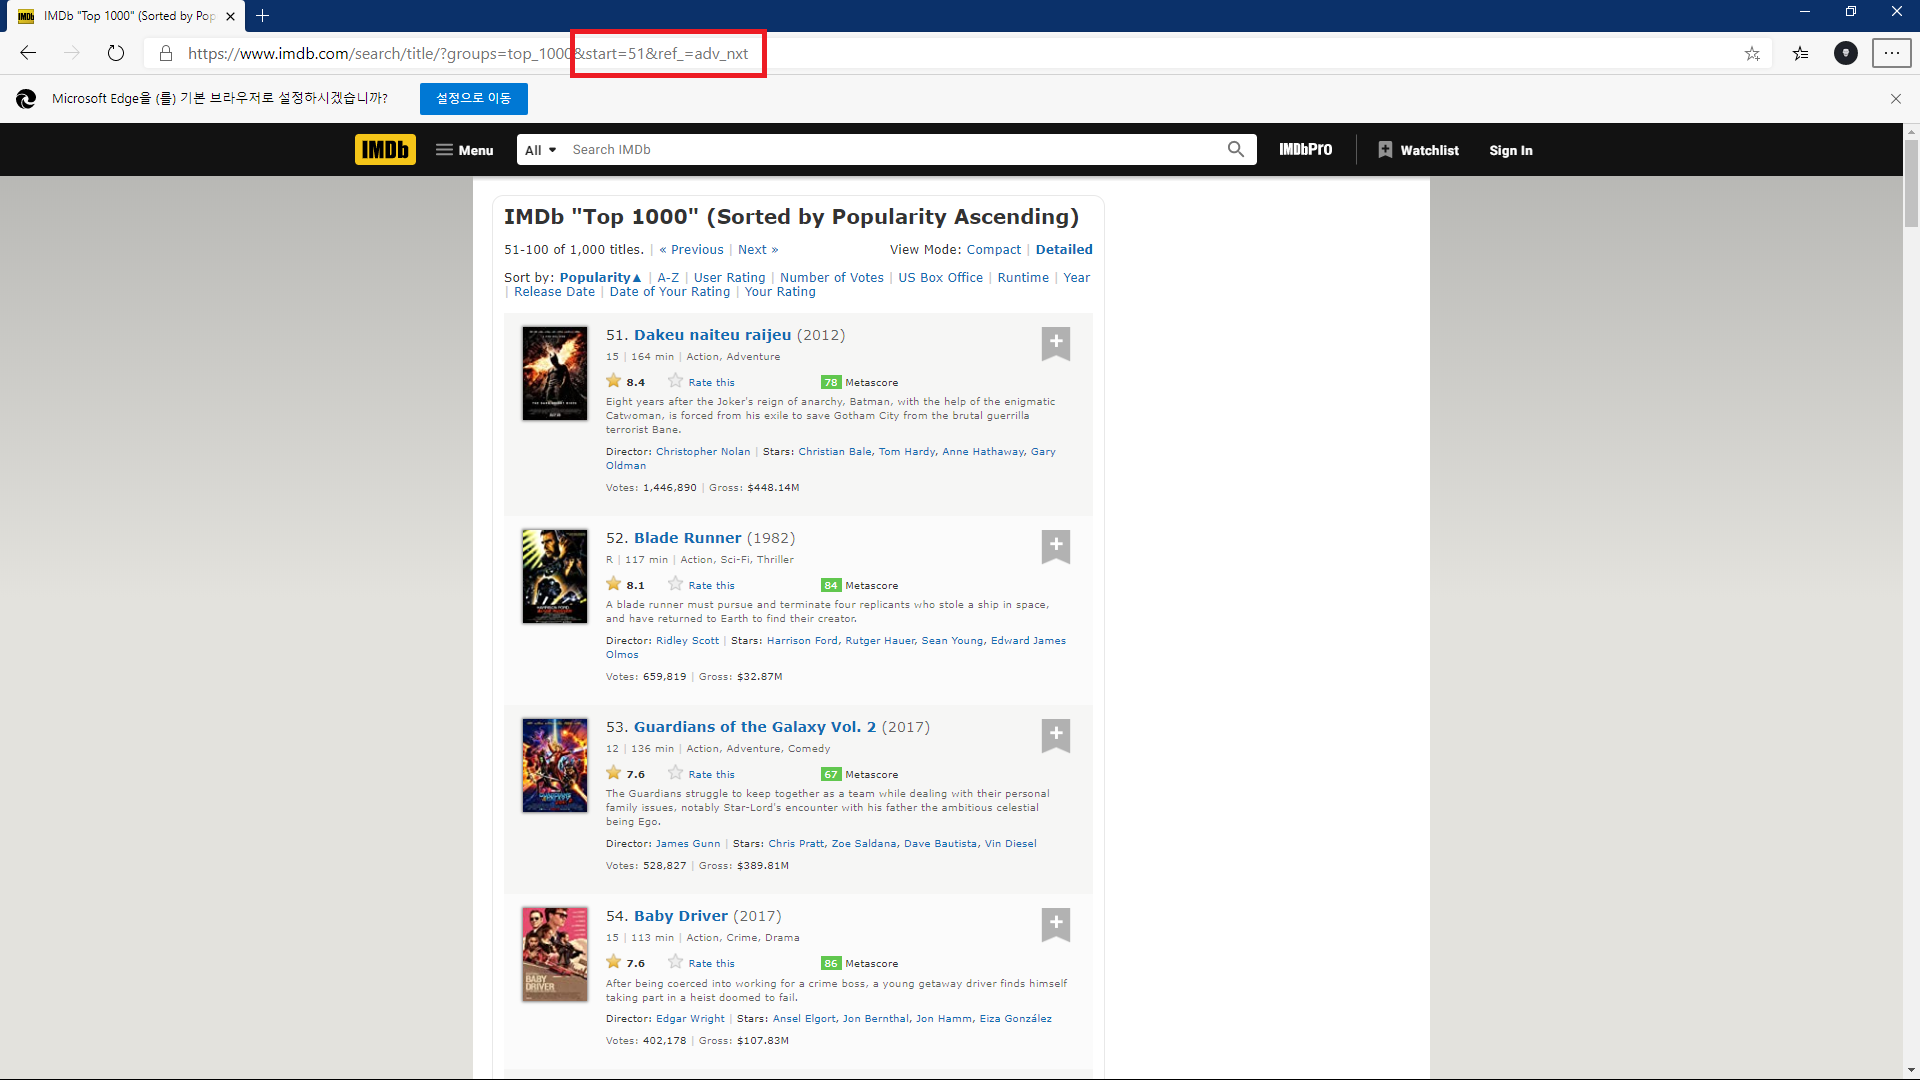This screenshot has width=1920, height=1080.
Task: Toggle Popularity sort direction arrow
Action: (x=637, y=278)
